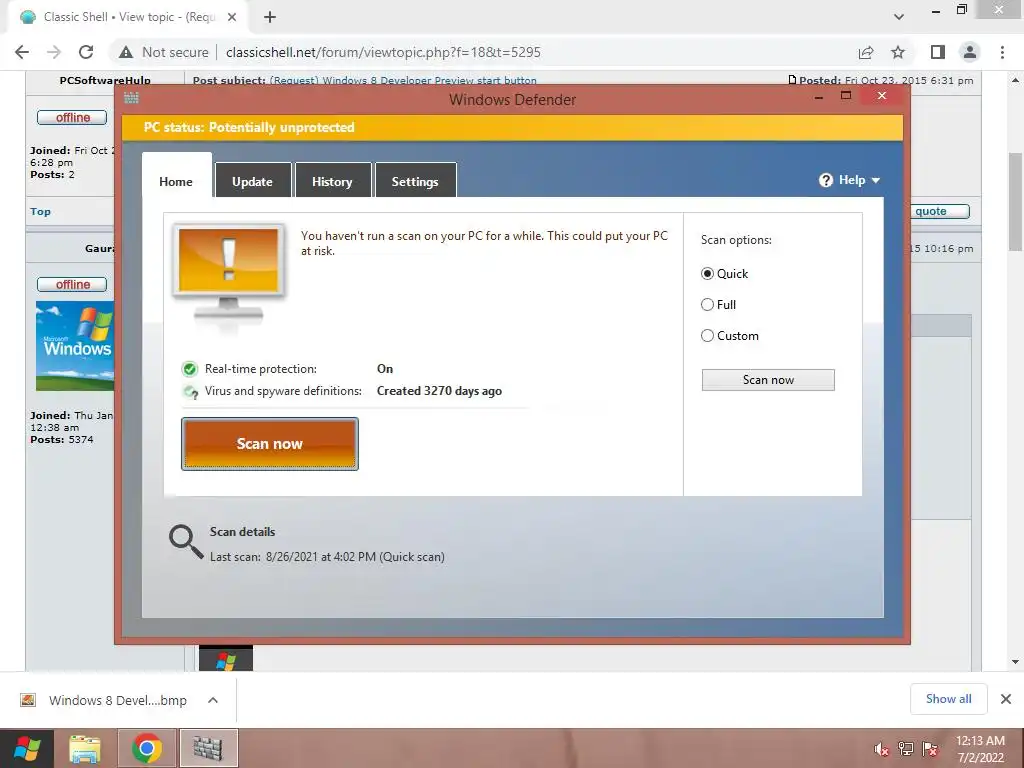Open the tab search chevron in Chrome
Viewport: 1024px width, 768px height.
899,17
